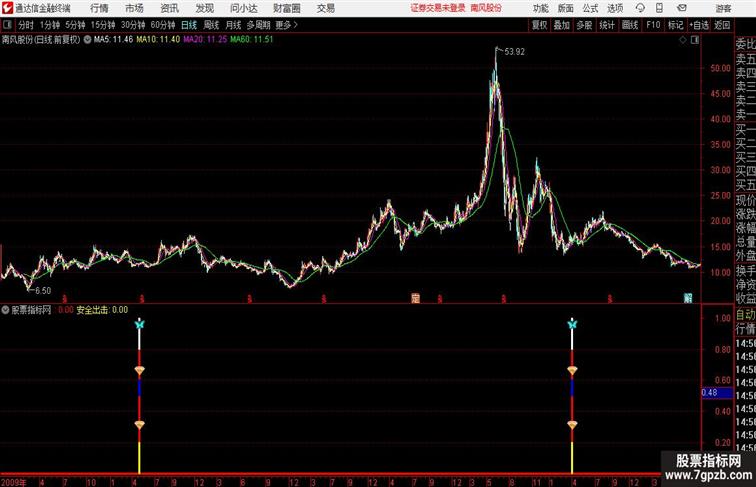Click the blue 0.48 axis value marker
The height and width of the screenshot is (487, 756).
pyautogui.click(x=717, y=392)
